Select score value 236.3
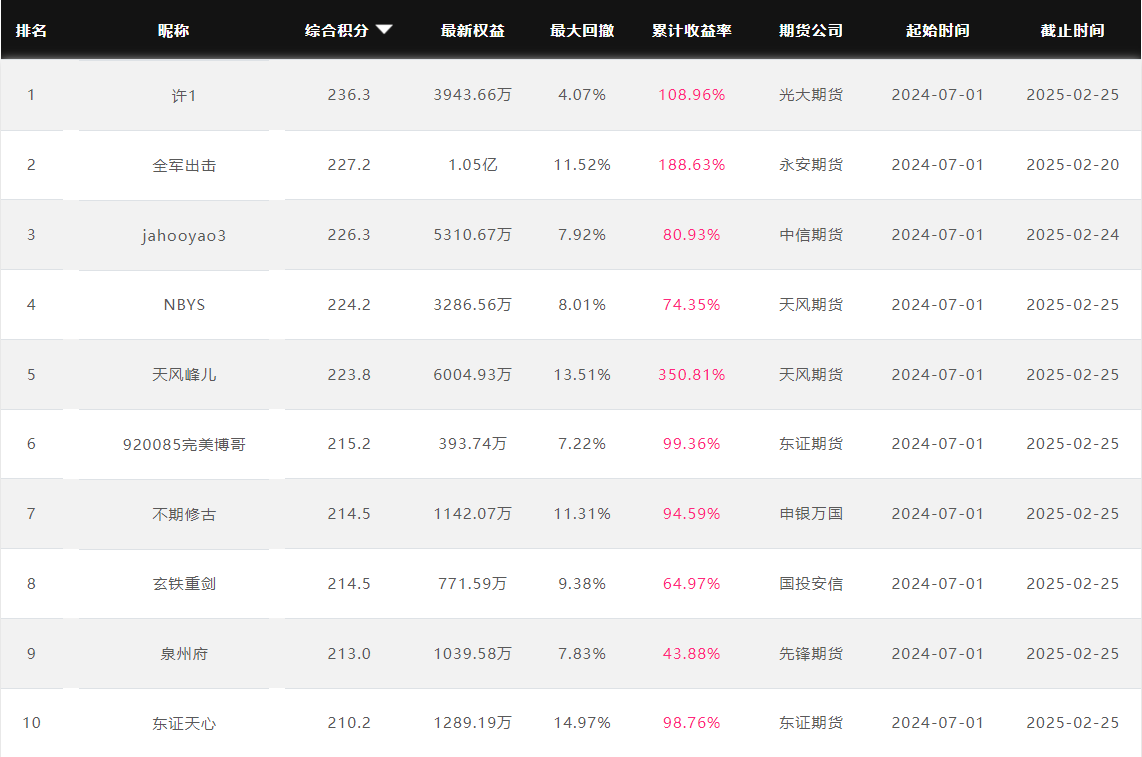The height and width of the screenshot is (757, 1142). (x=349, y=95)
